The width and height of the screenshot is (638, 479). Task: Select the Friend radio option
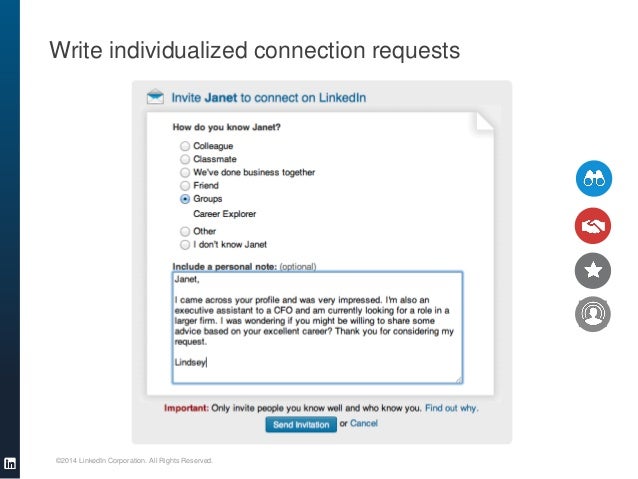pos(185,185)
